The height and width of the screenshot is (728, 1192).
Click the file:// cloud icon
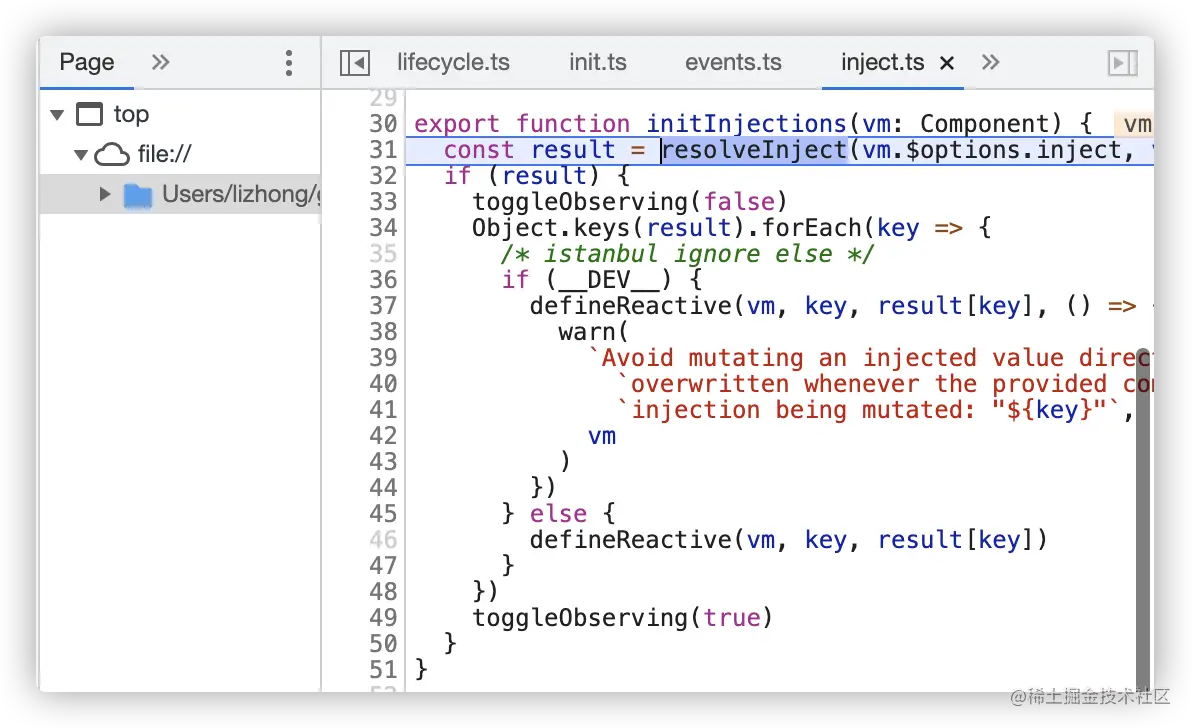[x=112, y=155]
